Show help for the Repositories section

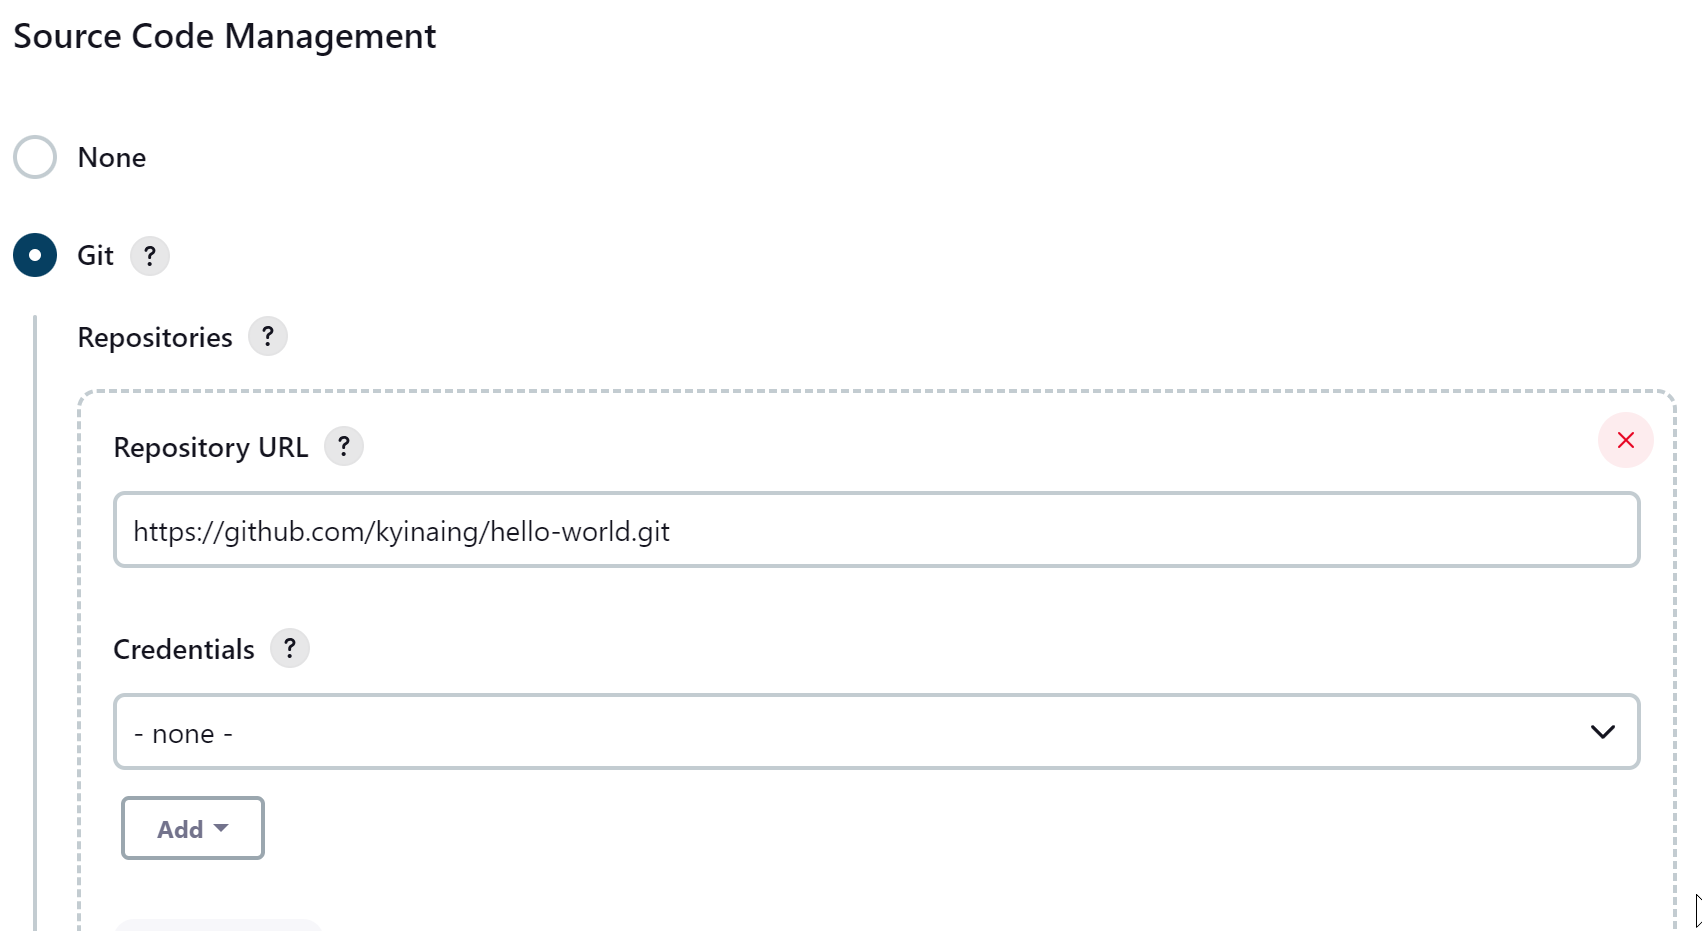pyautogui.click(x=267, y=336)
